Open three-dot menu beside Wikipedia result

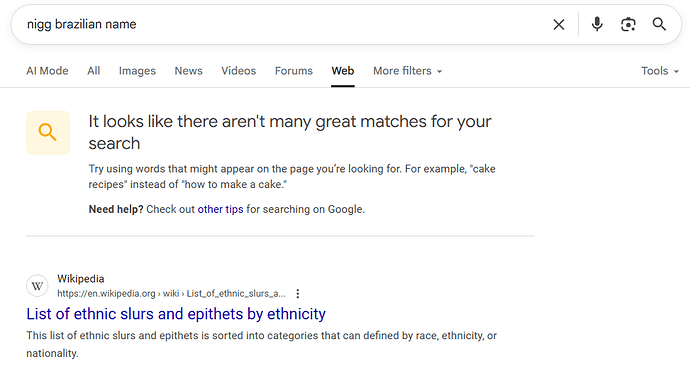(298, 294)
